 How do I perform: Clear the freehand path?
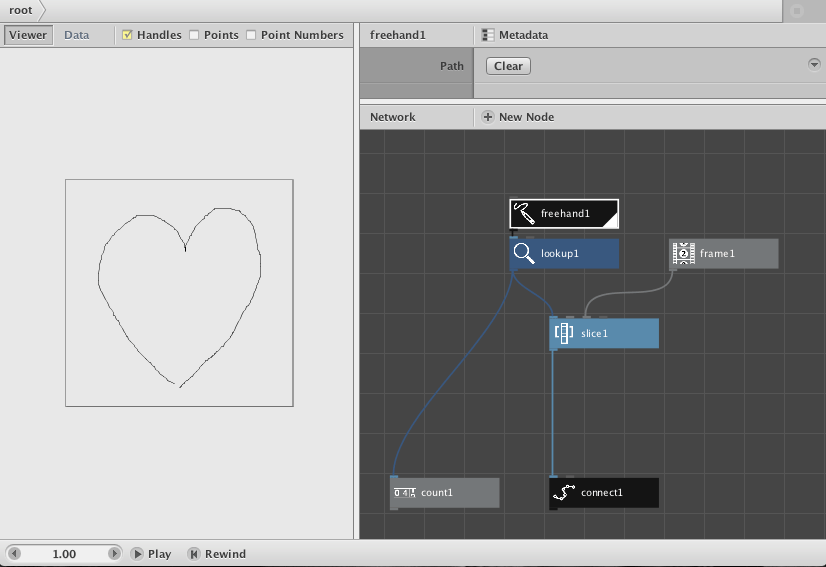[x=508, y=66]
